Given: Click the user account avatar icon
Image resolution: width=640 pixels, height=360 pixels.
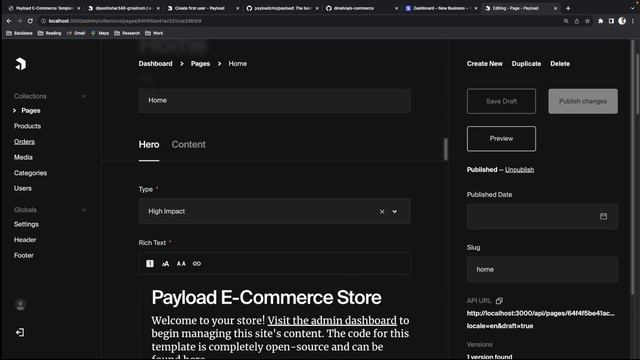Looking at the screenshot, I should tap(20, 305).
